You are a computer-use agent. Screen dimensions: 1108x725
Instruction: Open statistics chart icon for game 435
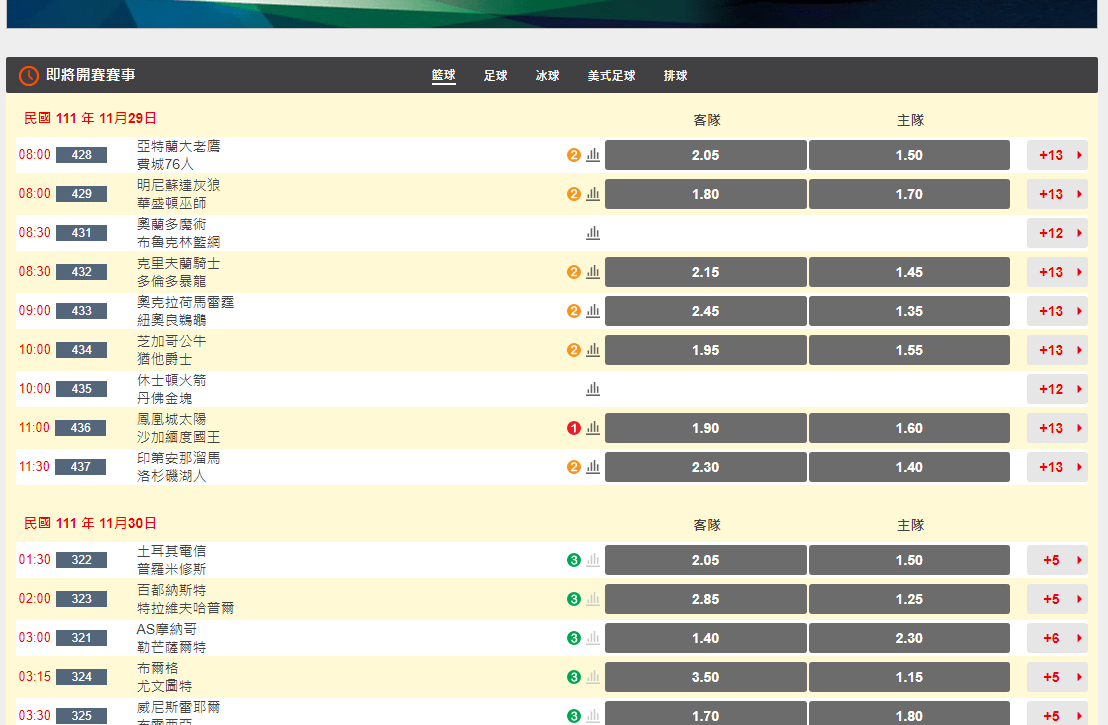point(593,389)
